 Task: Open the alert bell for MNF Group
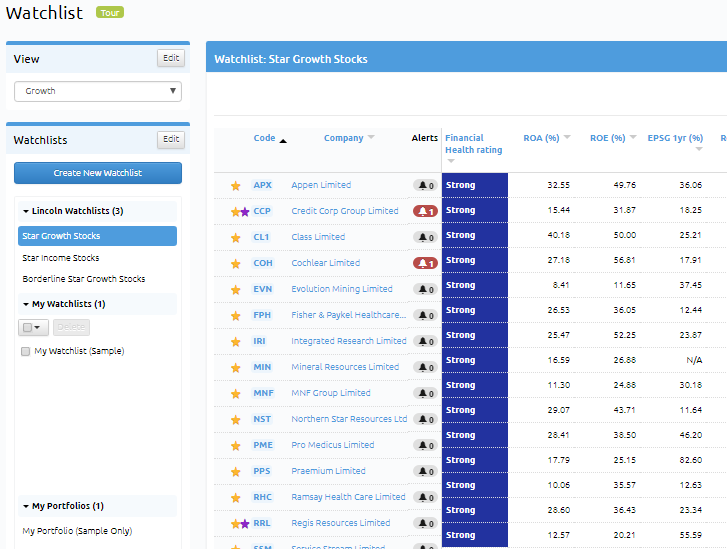click(x=425, y=393)
